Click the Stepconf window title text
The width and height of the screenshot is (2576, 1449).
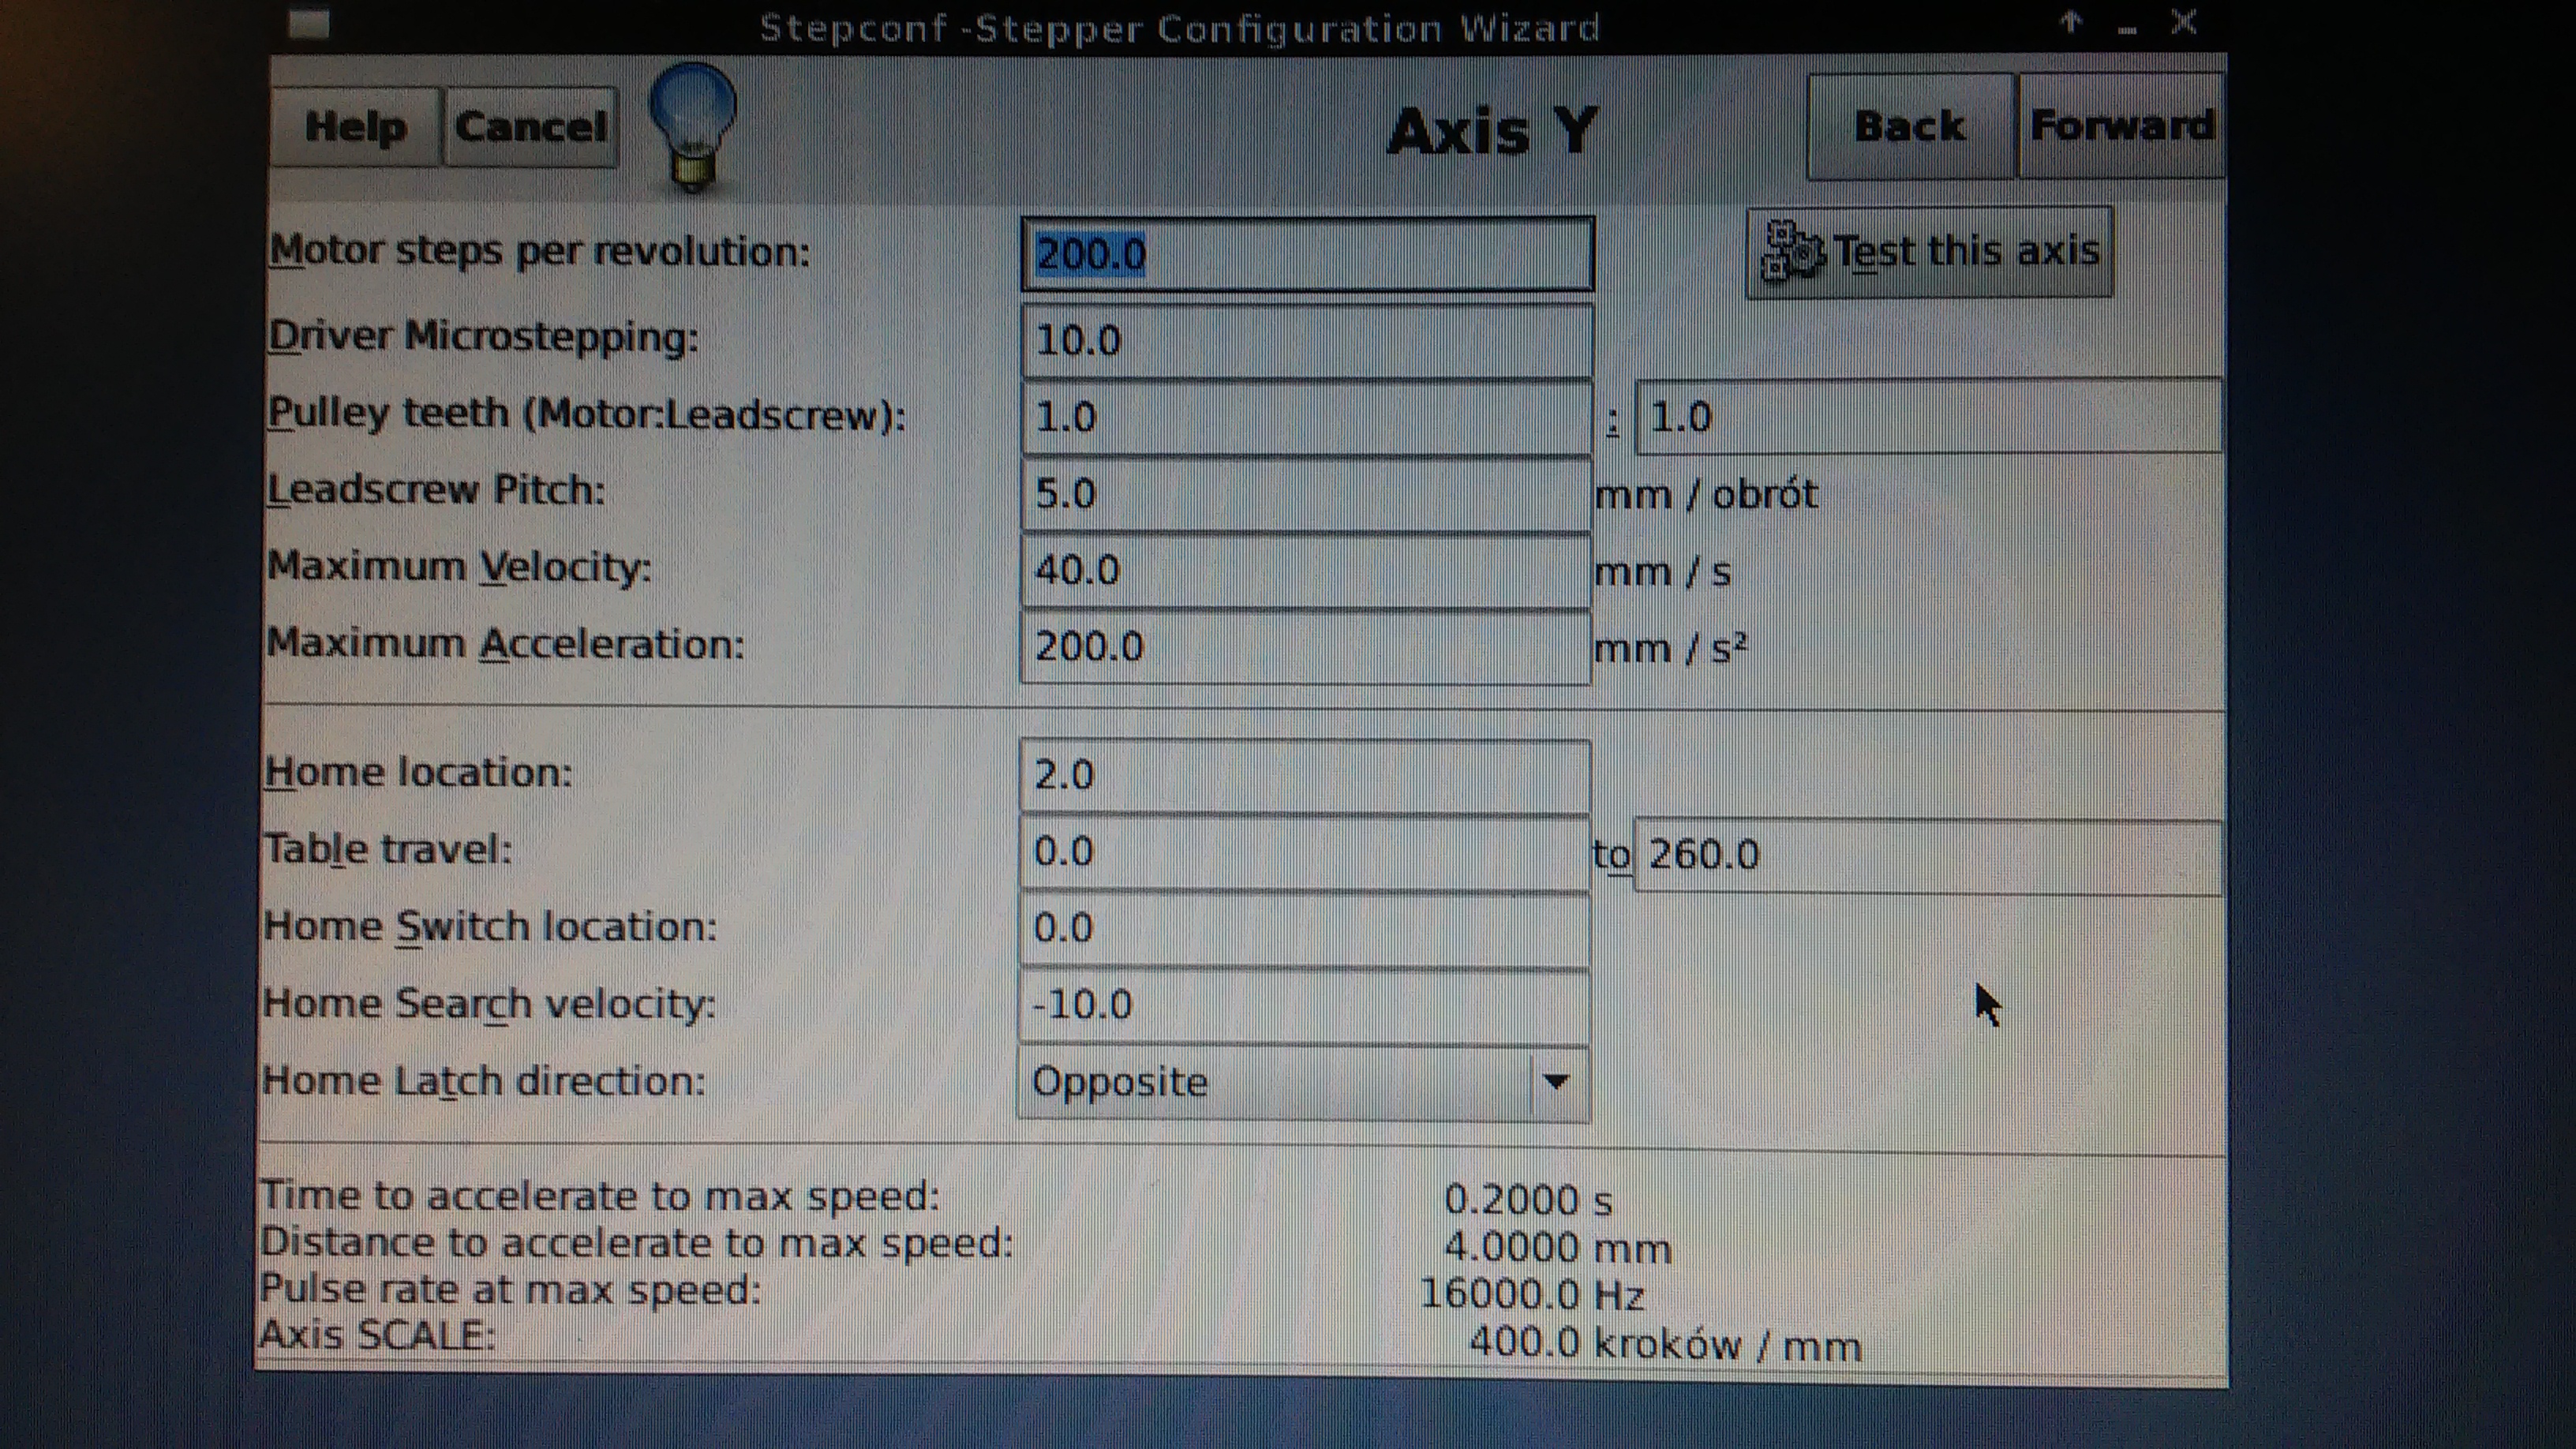pyautogui.click(x=1179, y=28)
